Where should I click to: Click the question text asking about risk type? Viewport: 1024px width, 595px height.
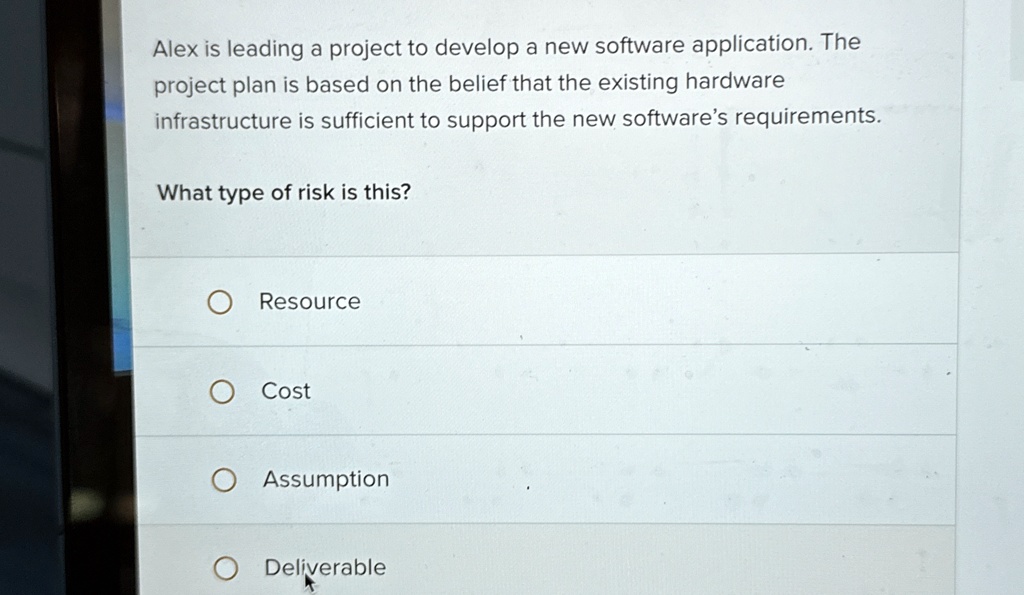click(282, 192)
